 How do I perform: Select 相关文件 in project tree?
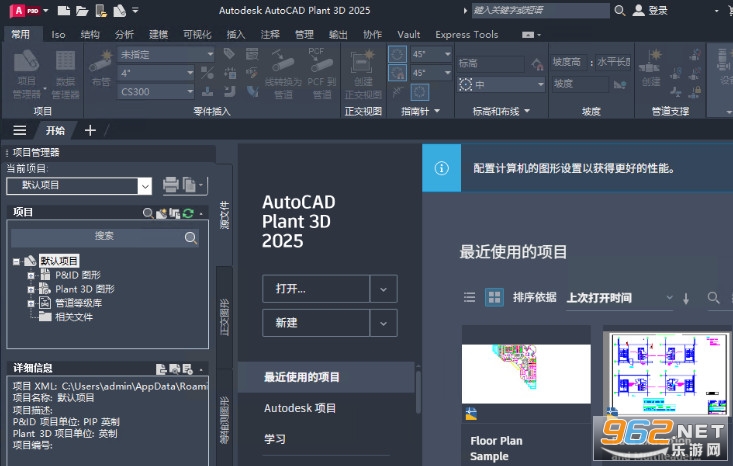[74, 317]
